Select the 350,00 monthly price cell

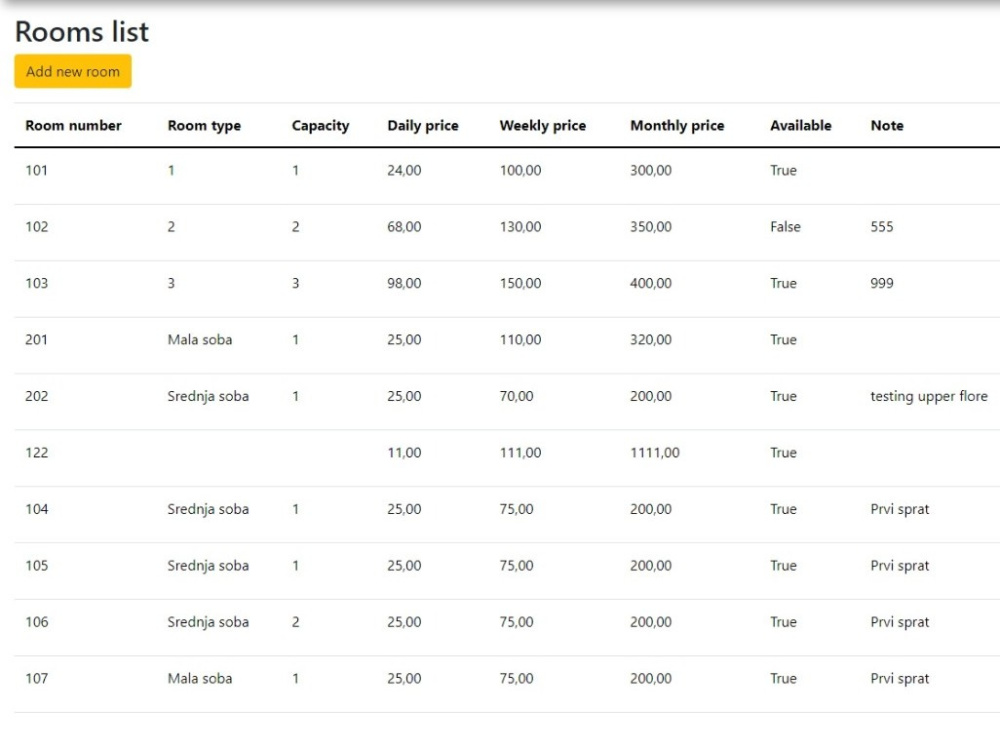point(651,226)
